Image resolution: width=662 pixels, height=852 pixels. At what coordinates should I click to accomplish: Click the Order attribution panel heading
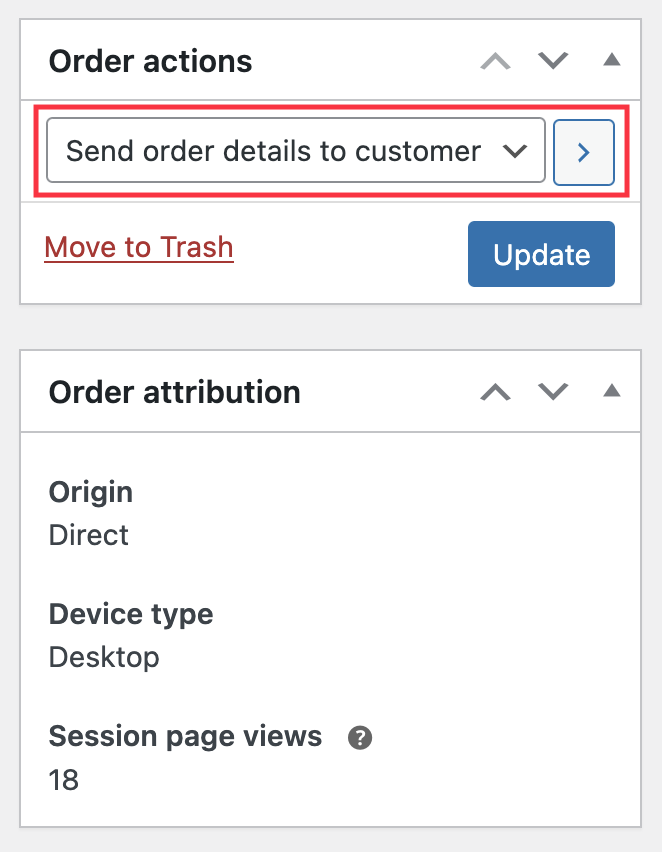coord(175,391)
